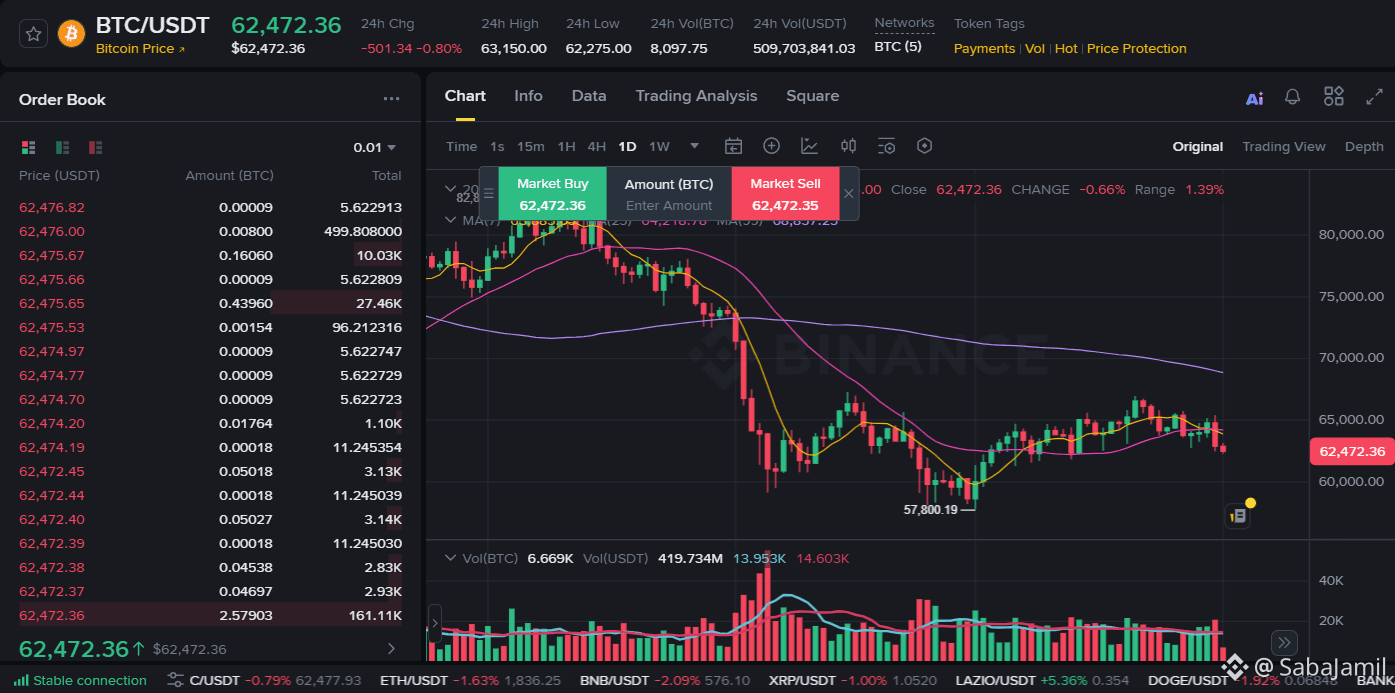Screen dimensions: 1395x693
Task: Open the calendar date range icon
Action: [733, 146]
